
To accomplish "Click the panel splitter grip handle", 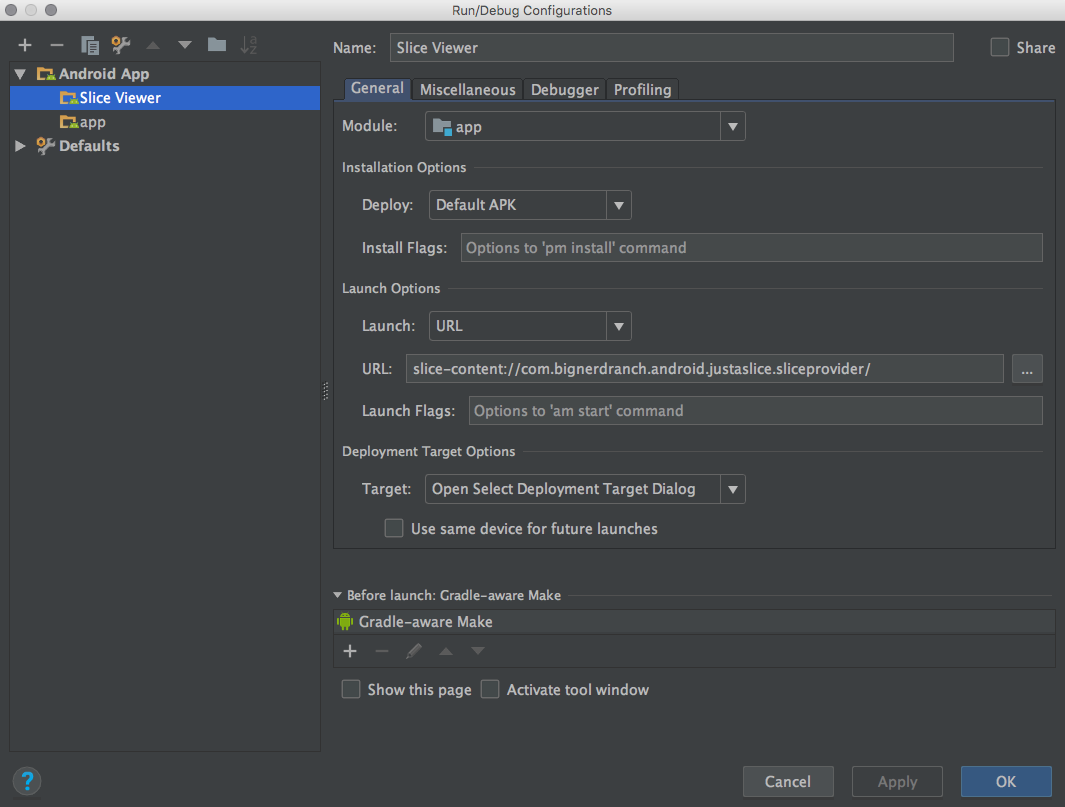I will (325, 391).
